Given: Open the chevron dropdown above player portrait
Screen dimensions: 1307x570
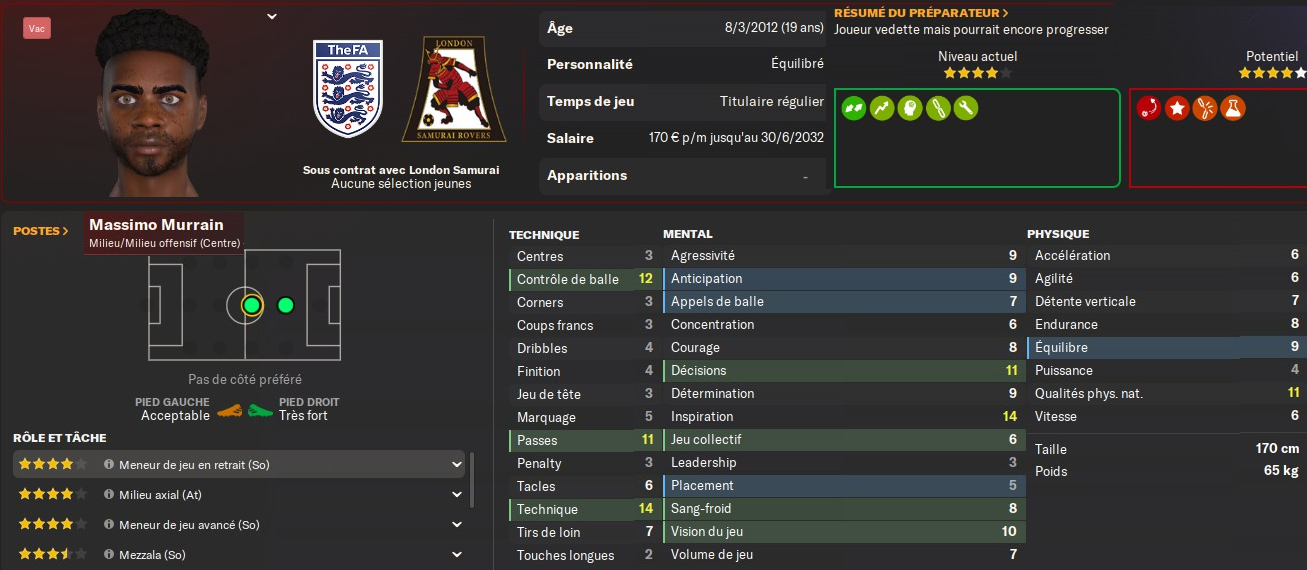Looking at the screenshot, I should (271, 16).
